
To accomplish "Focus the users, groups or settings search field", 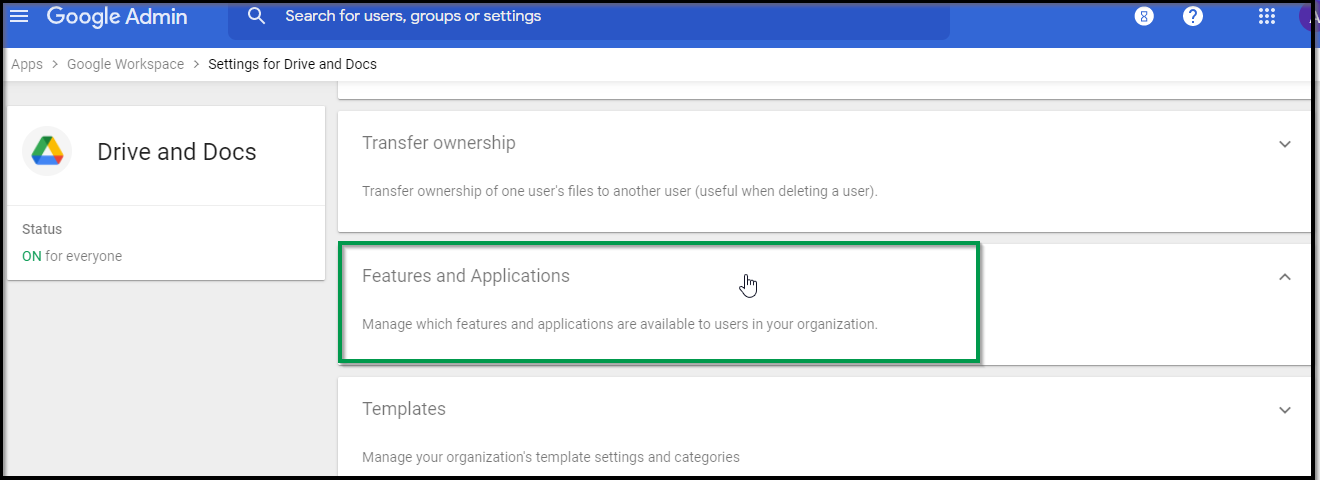I will (x=600, y=16).
